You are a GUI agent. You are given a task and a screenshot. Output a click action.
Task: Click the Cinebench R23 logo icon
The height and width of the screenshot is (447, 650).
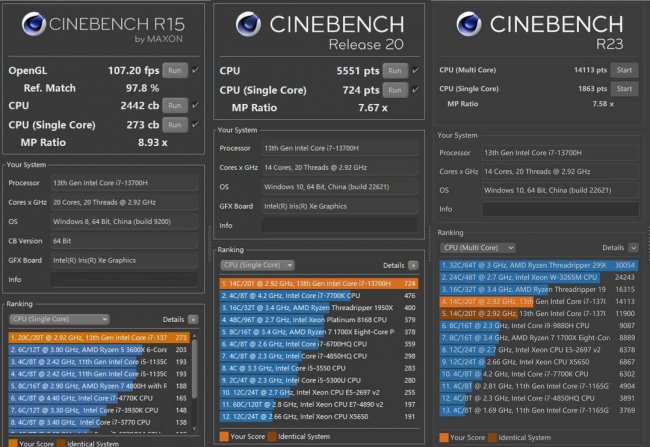[x=469, y=24]
